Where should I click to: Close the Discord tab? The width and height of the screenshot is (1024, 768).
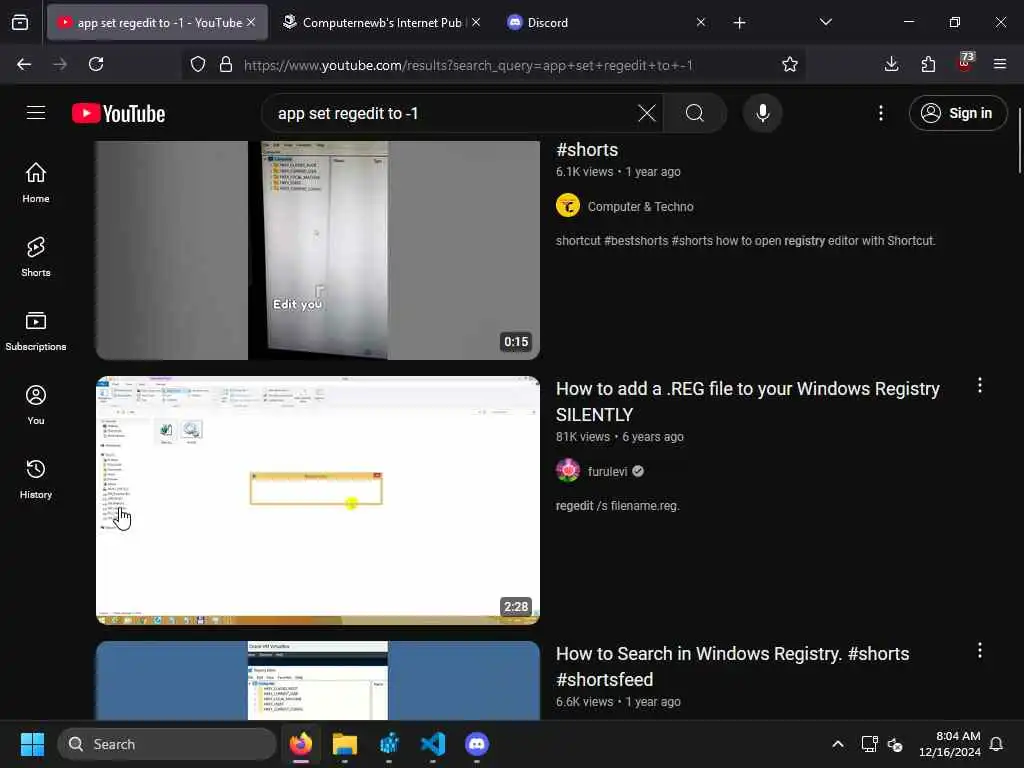(x=700, y=22)
